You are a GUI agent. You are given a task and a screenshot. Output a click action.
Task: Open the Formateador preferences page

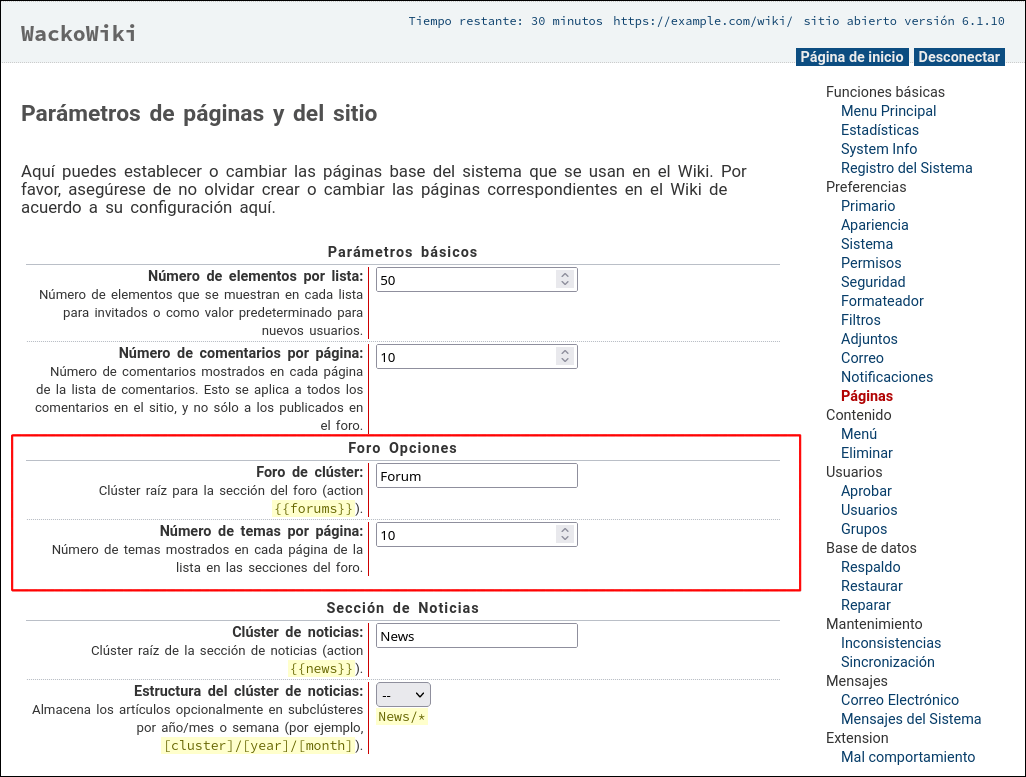point(882,301)
